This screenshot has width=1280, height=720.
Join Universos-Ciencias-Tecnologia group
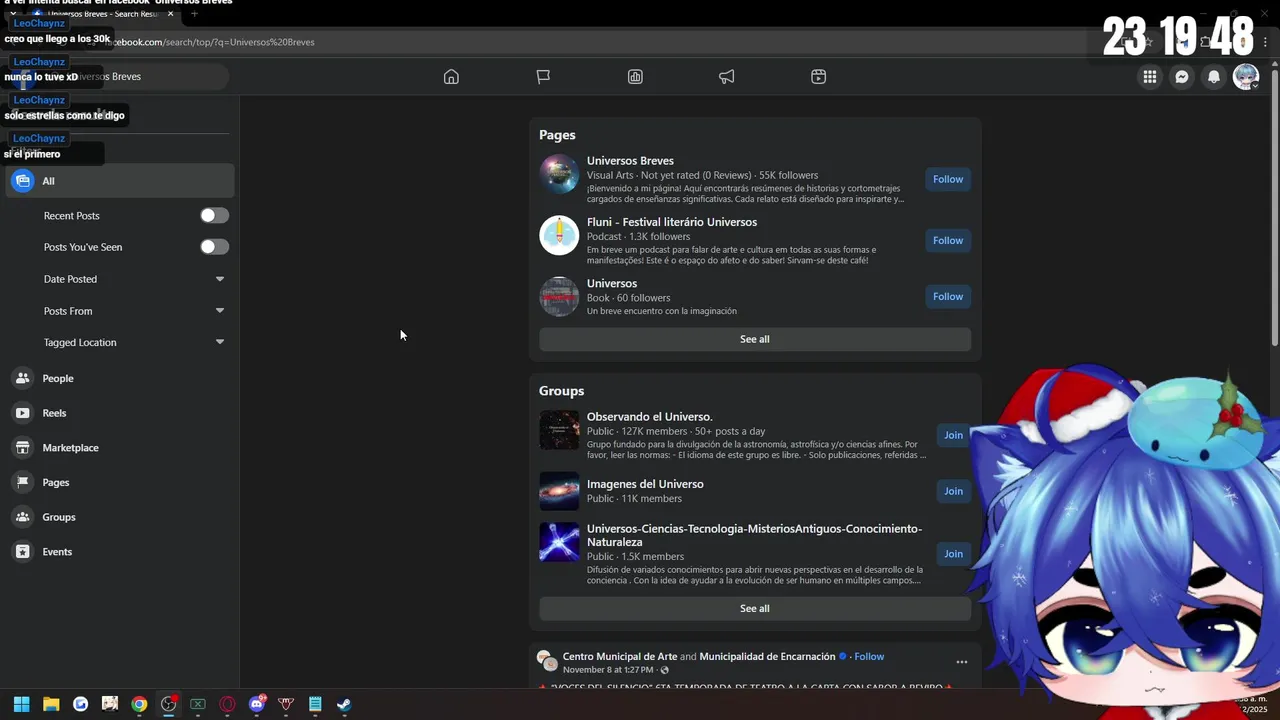pyautogui.click(x=953, y=554)
